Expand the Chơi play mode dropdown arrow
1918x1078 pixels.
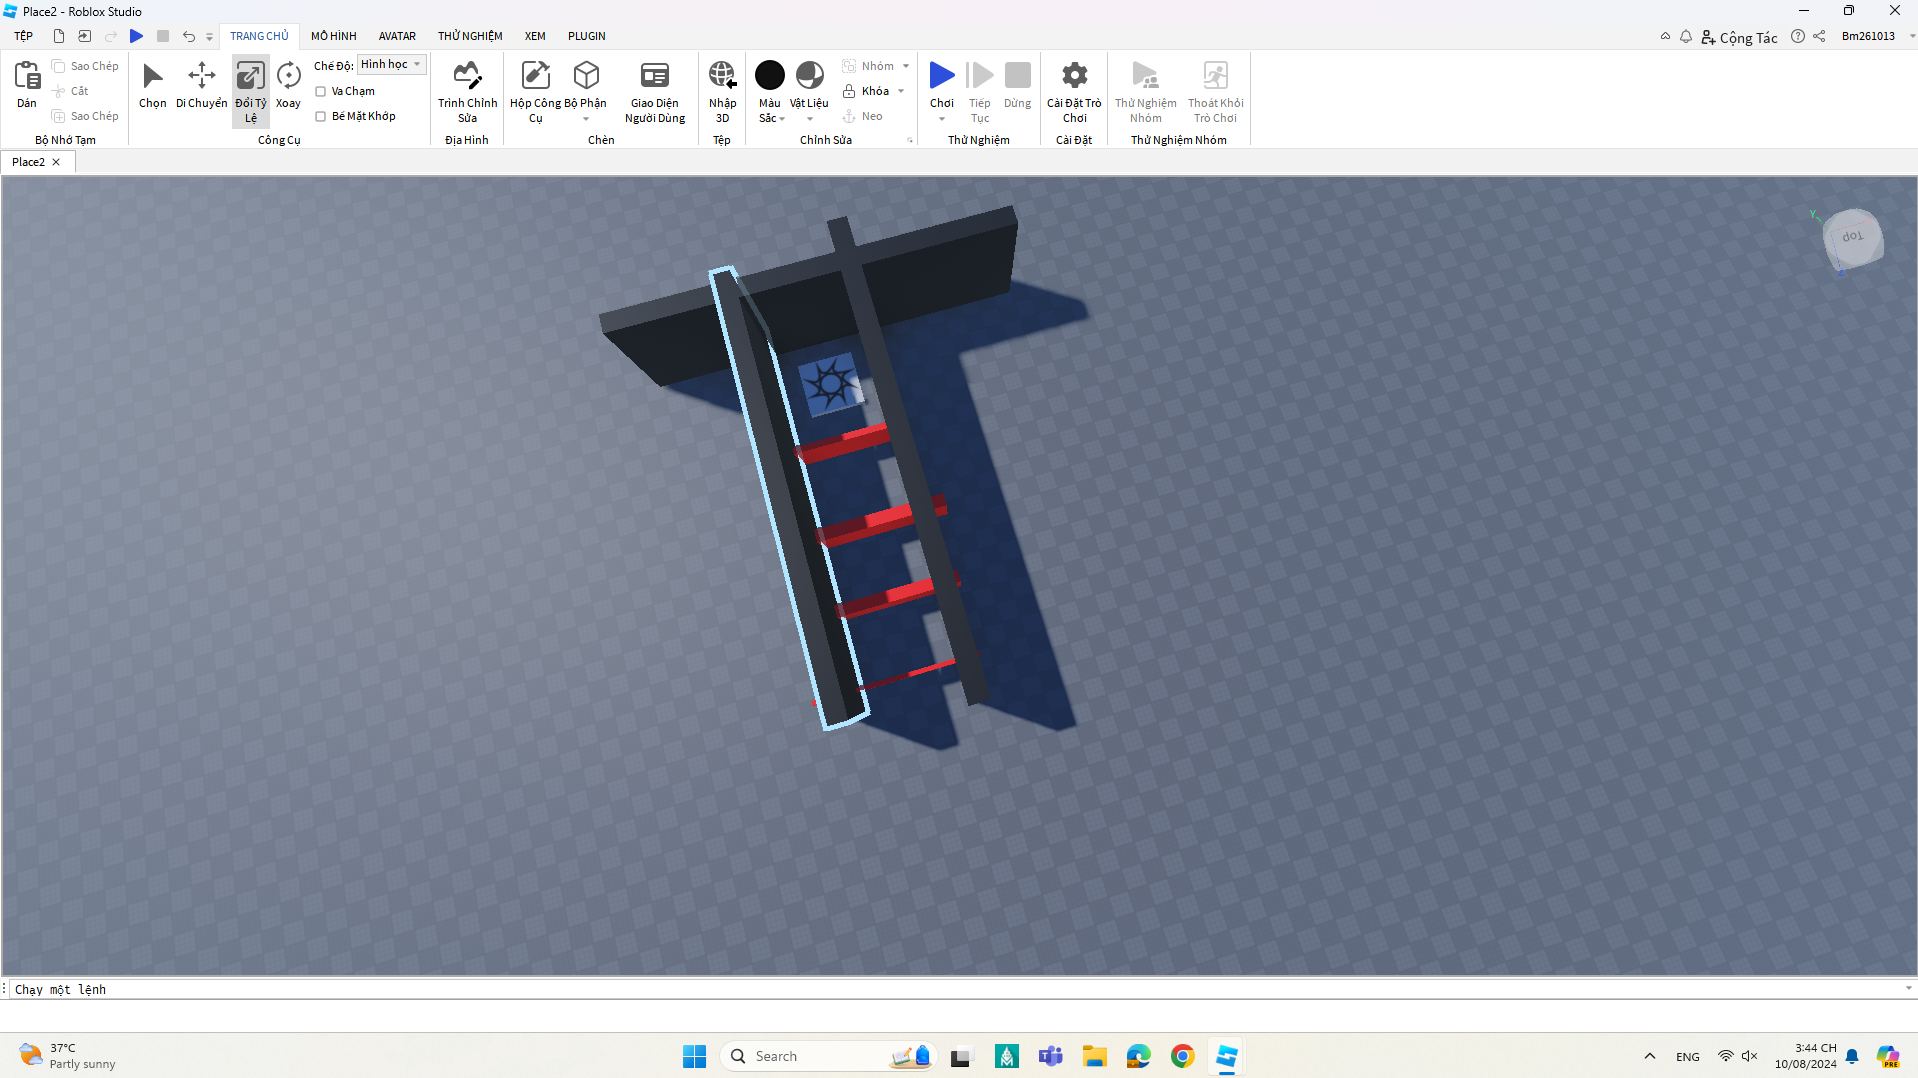[941, 119]
